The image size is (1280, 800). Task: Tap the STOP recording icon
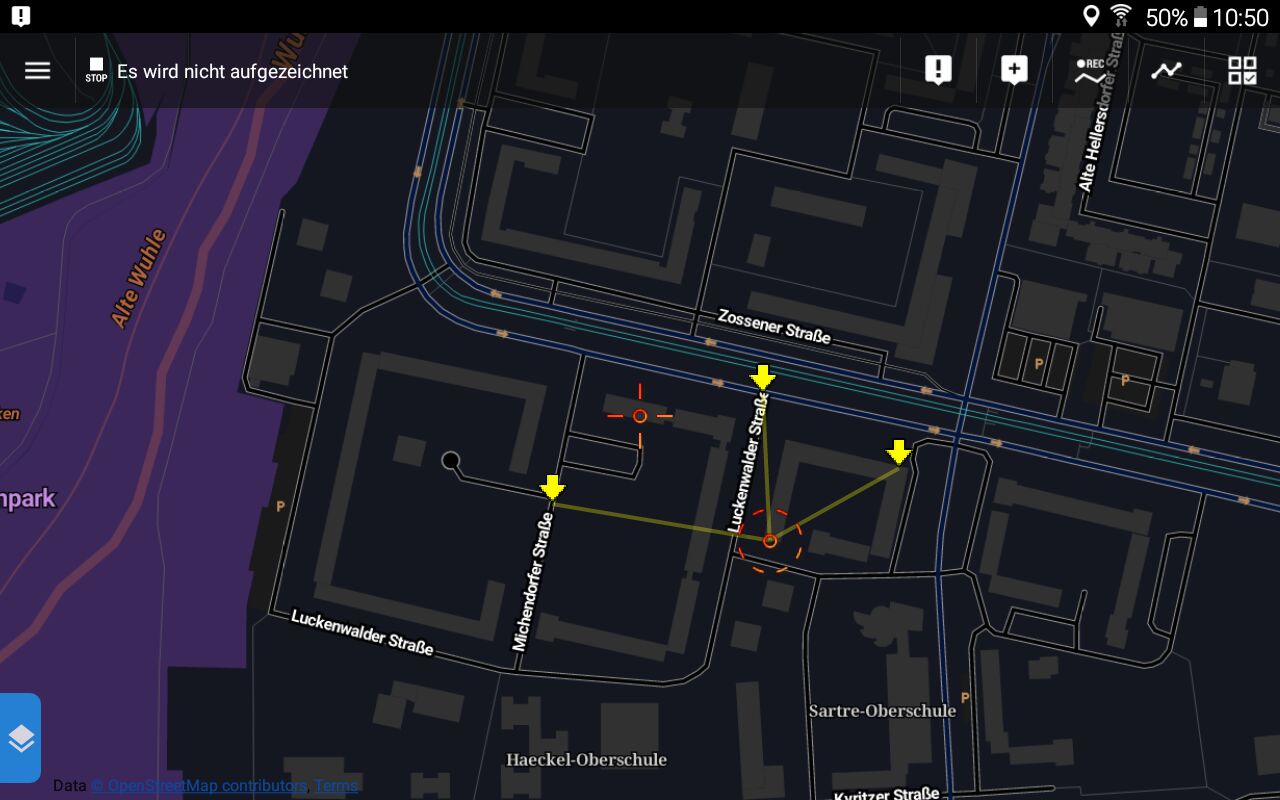click(96, 70)
